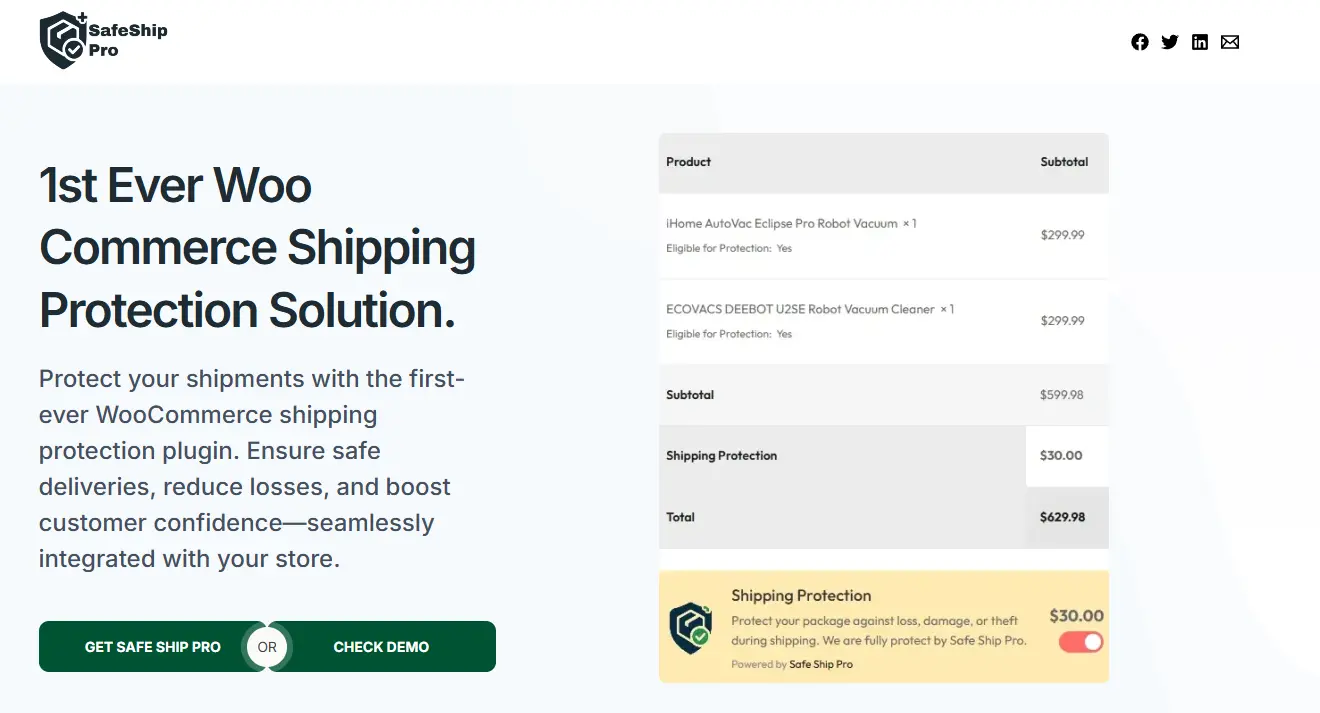
Task: Select the ECOVACS DEEBOT U2SE product row
Action: coord(883,321)
